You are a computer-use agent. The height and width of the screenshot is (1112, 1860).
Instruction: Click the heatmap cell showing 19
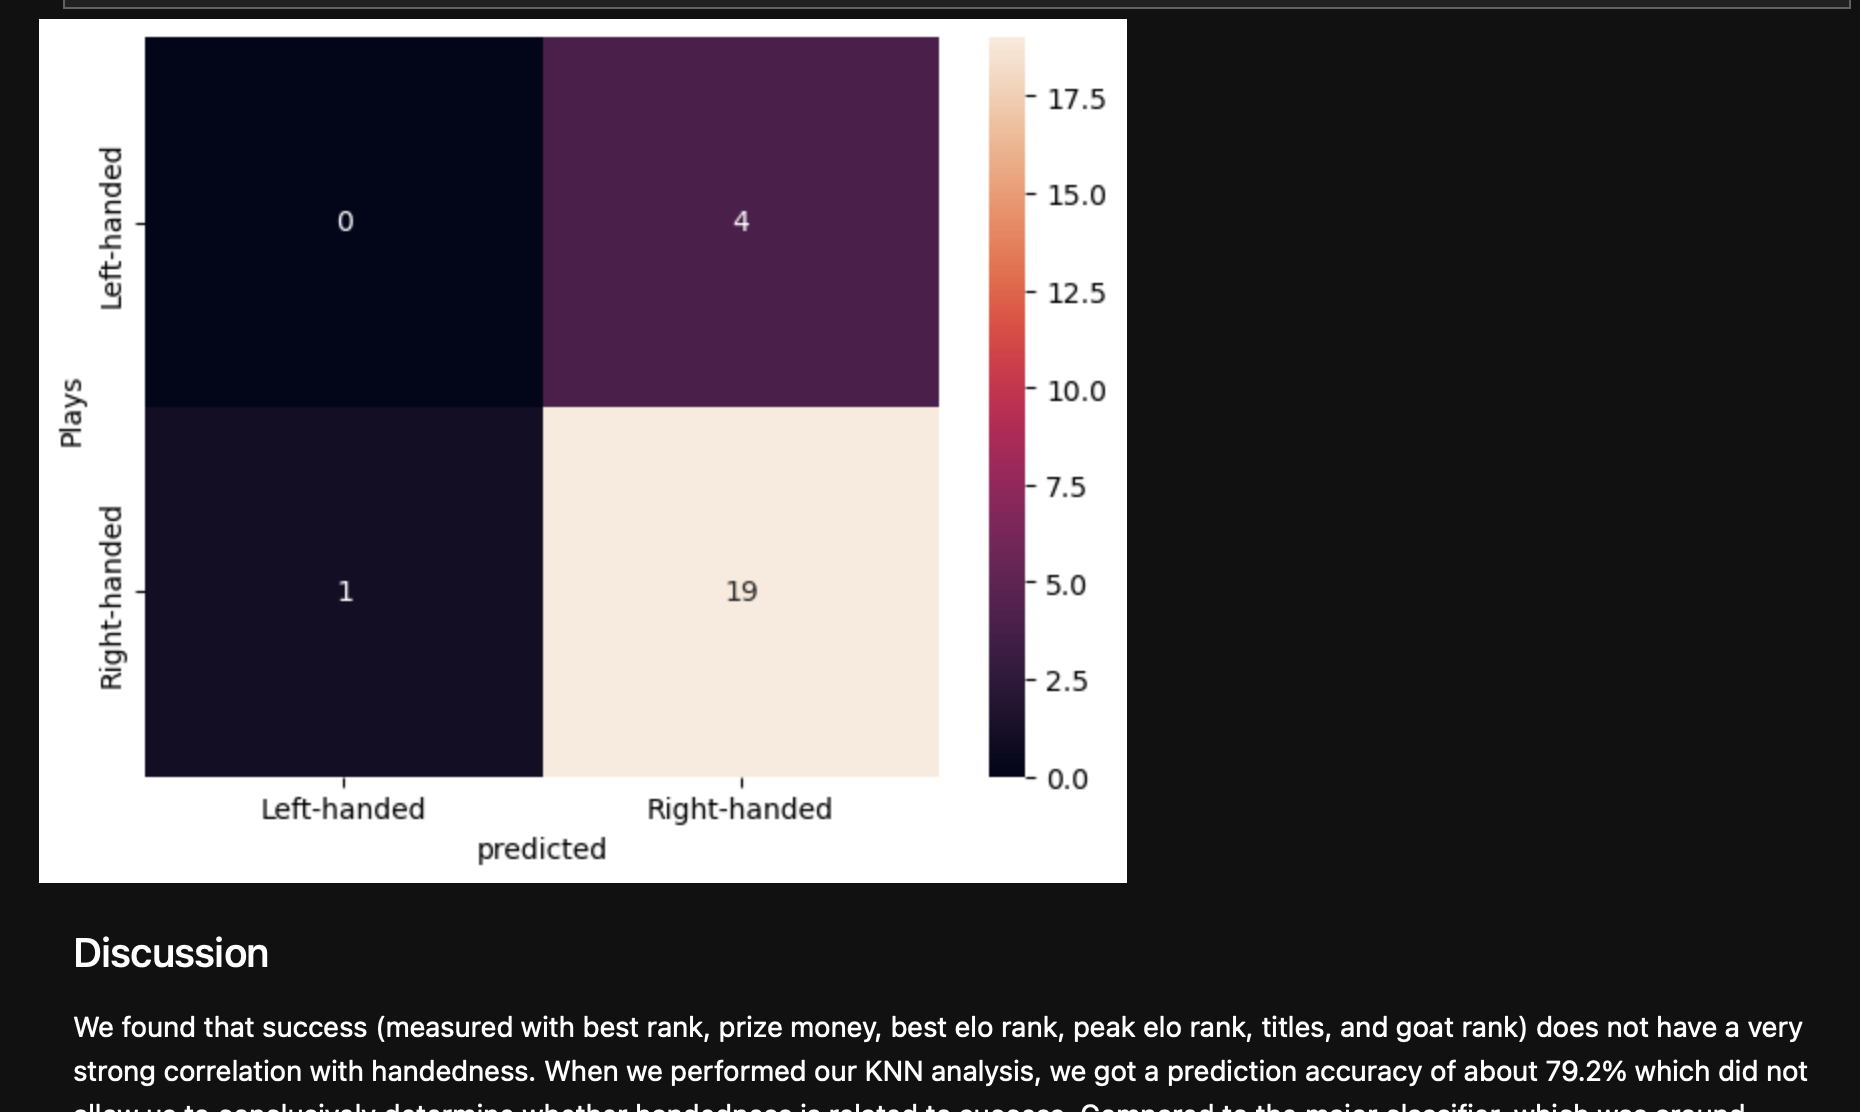[741, 592]
